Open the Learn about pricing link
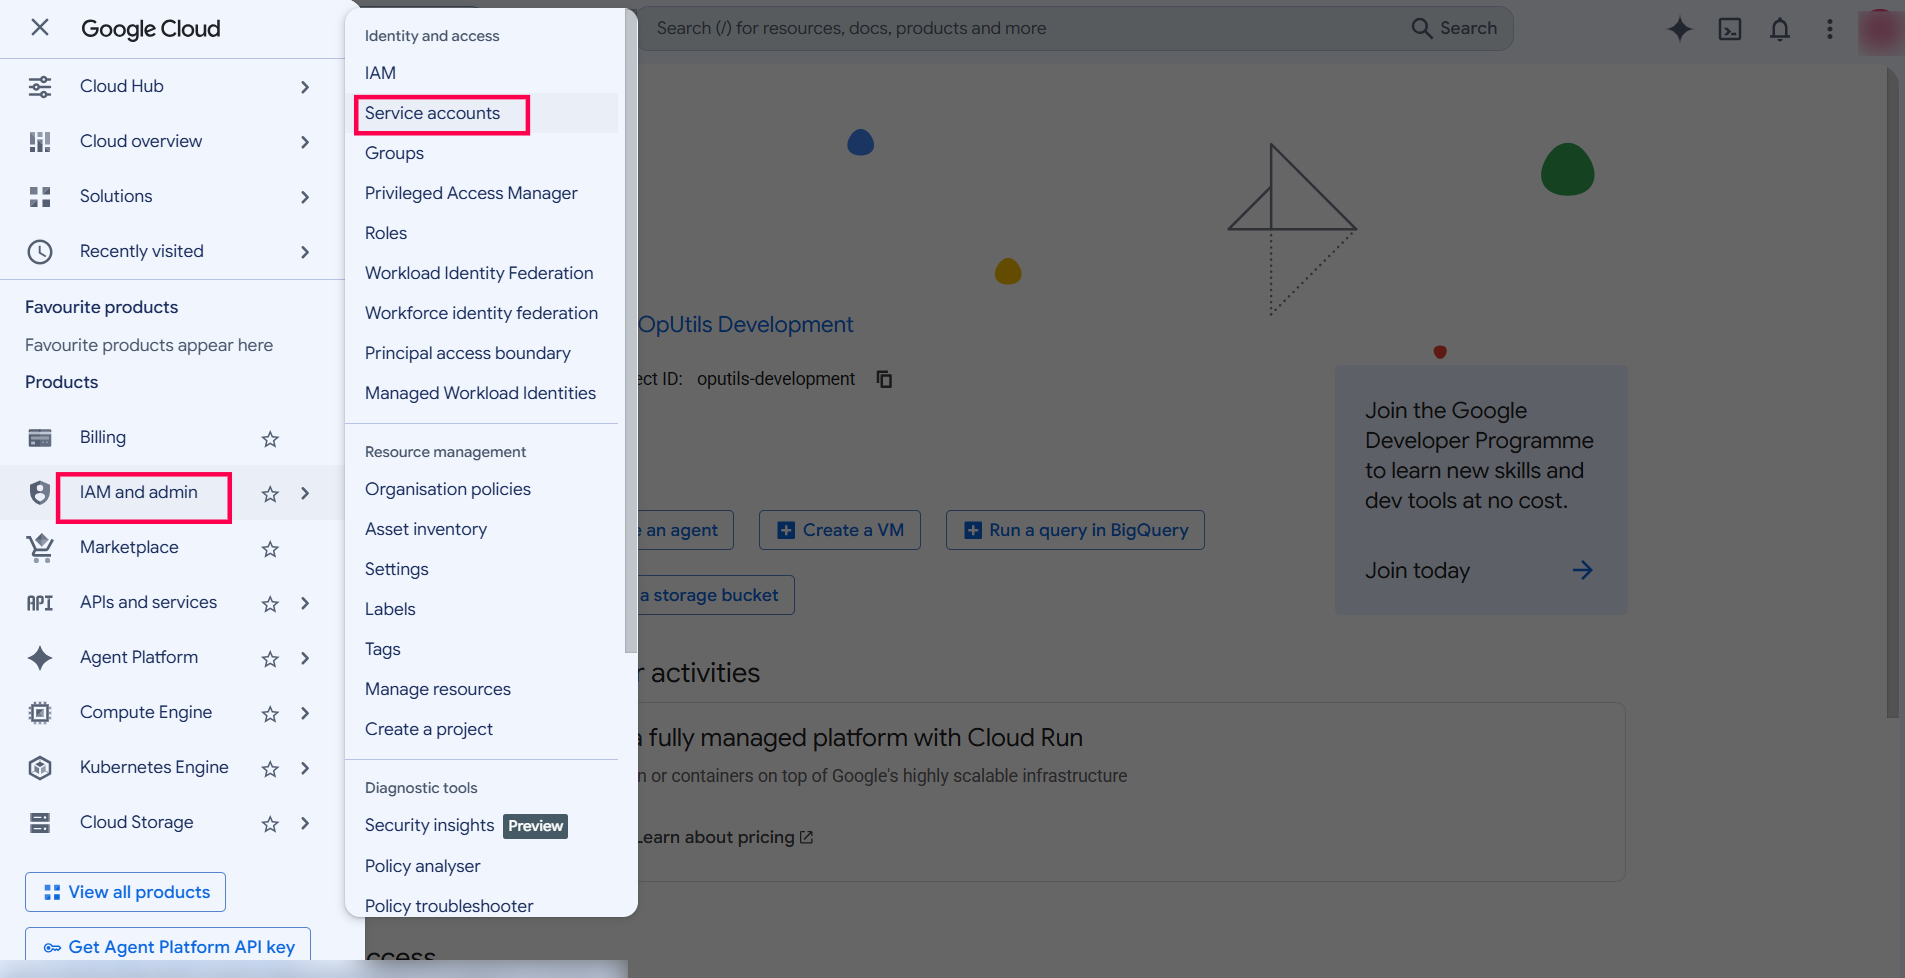This screenshot has width=1905, height=978. pyautogui.click(x=726, y=837)
